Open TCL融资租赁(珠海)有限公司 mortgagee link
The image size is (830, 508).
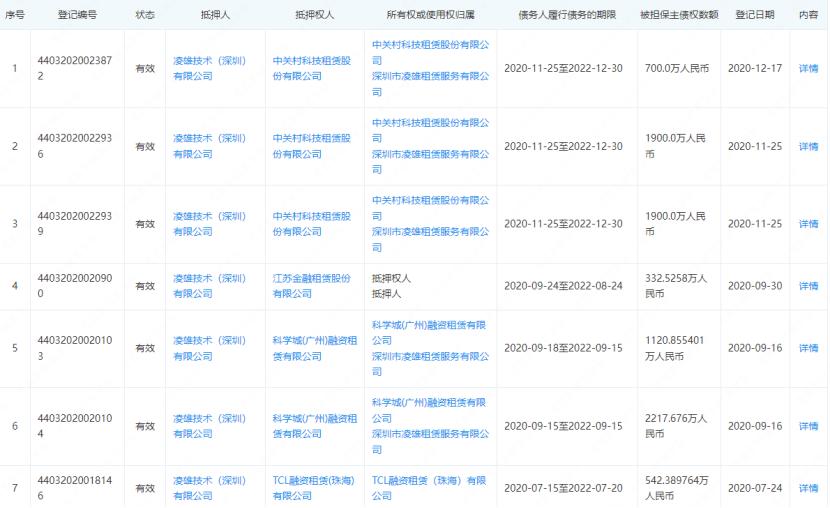click(313, 488)
